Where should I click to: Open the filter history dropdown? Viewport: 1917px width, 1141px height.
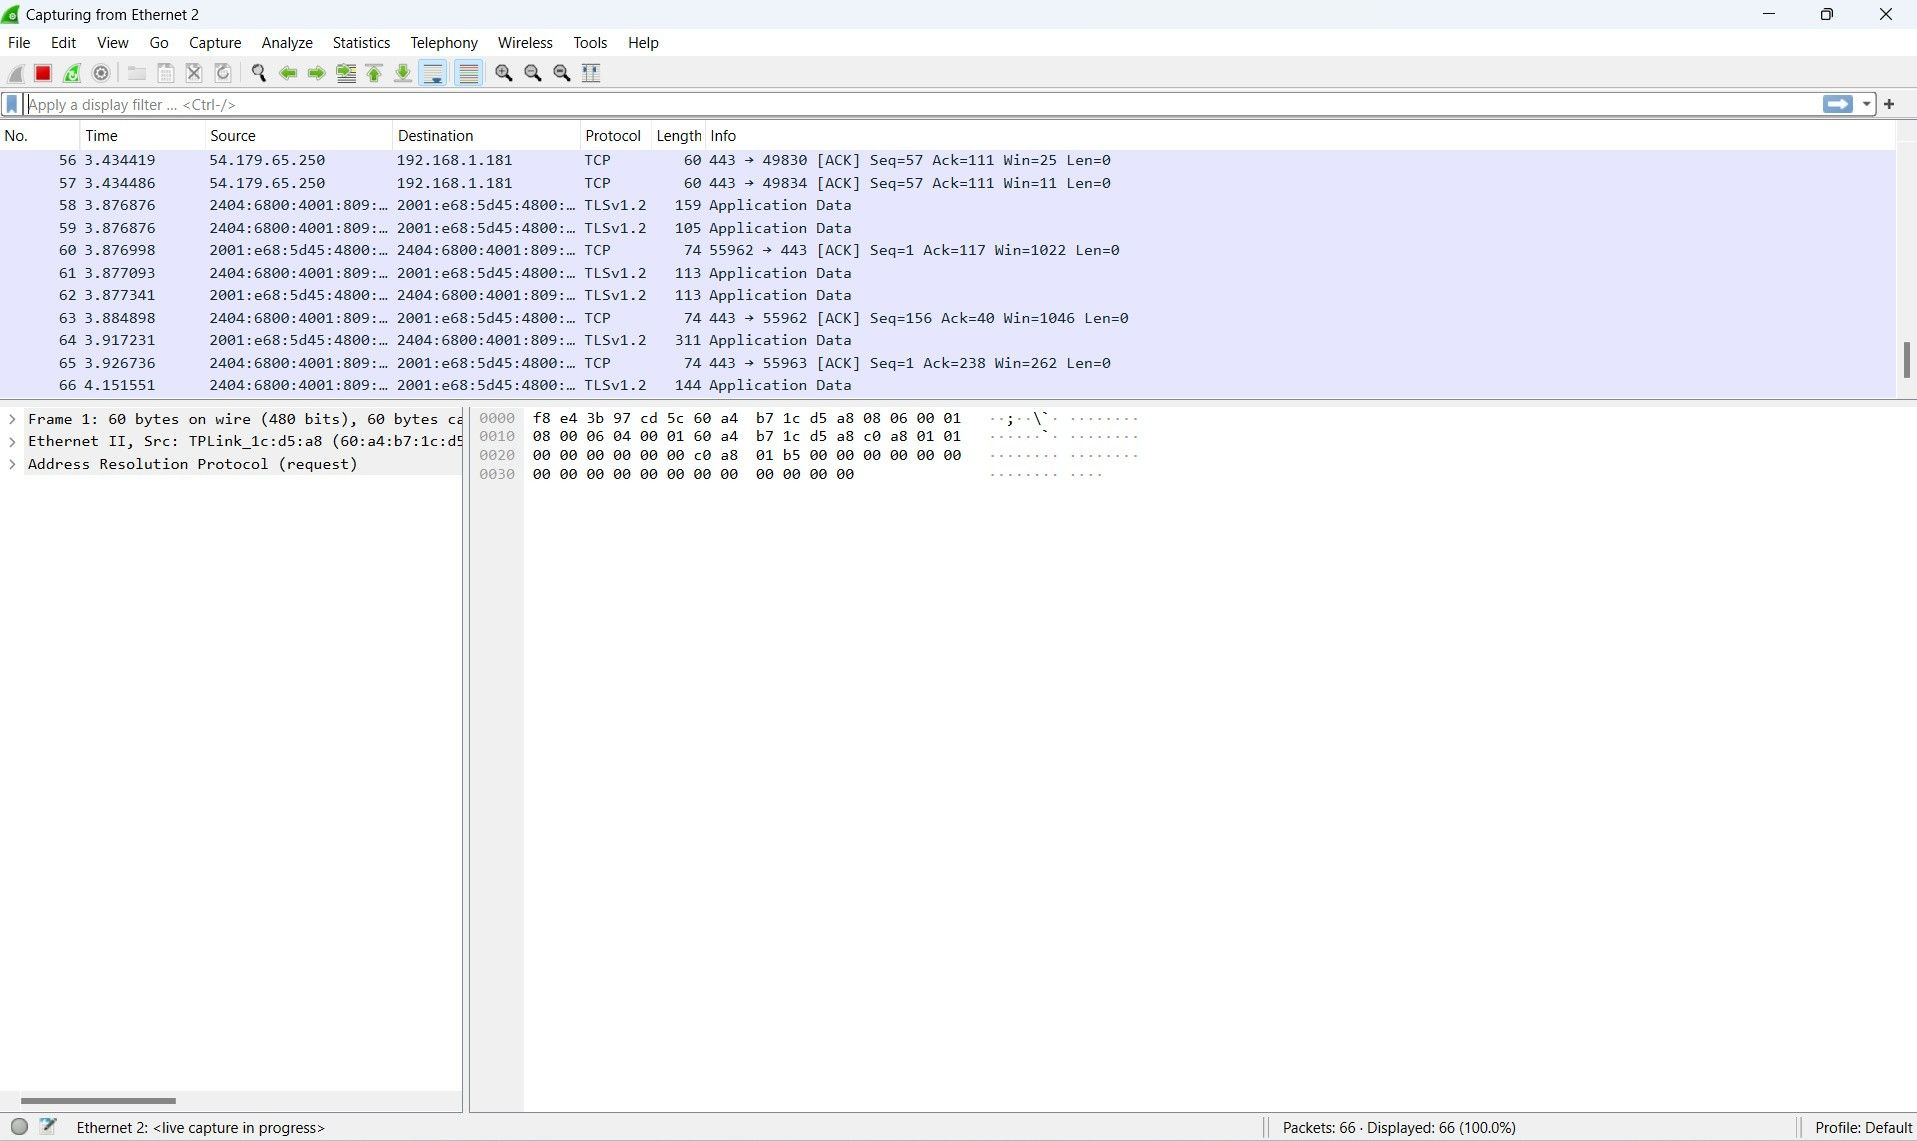1866,104
